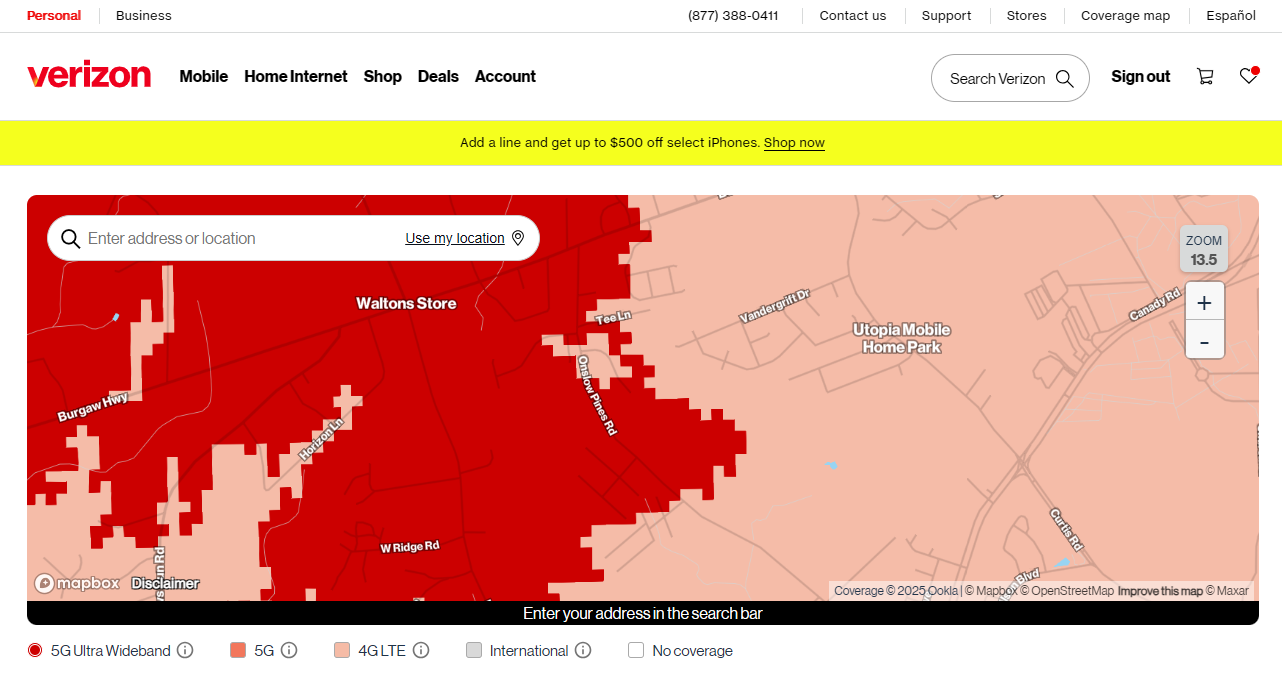Click the map search magnifier icon
This screenshot has height=681, width=1282.
[71, 238]
